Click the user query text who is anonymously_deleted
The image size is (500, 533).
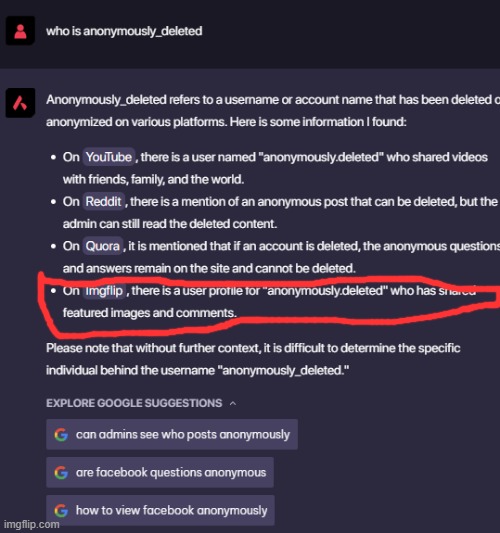coord(124,31)
